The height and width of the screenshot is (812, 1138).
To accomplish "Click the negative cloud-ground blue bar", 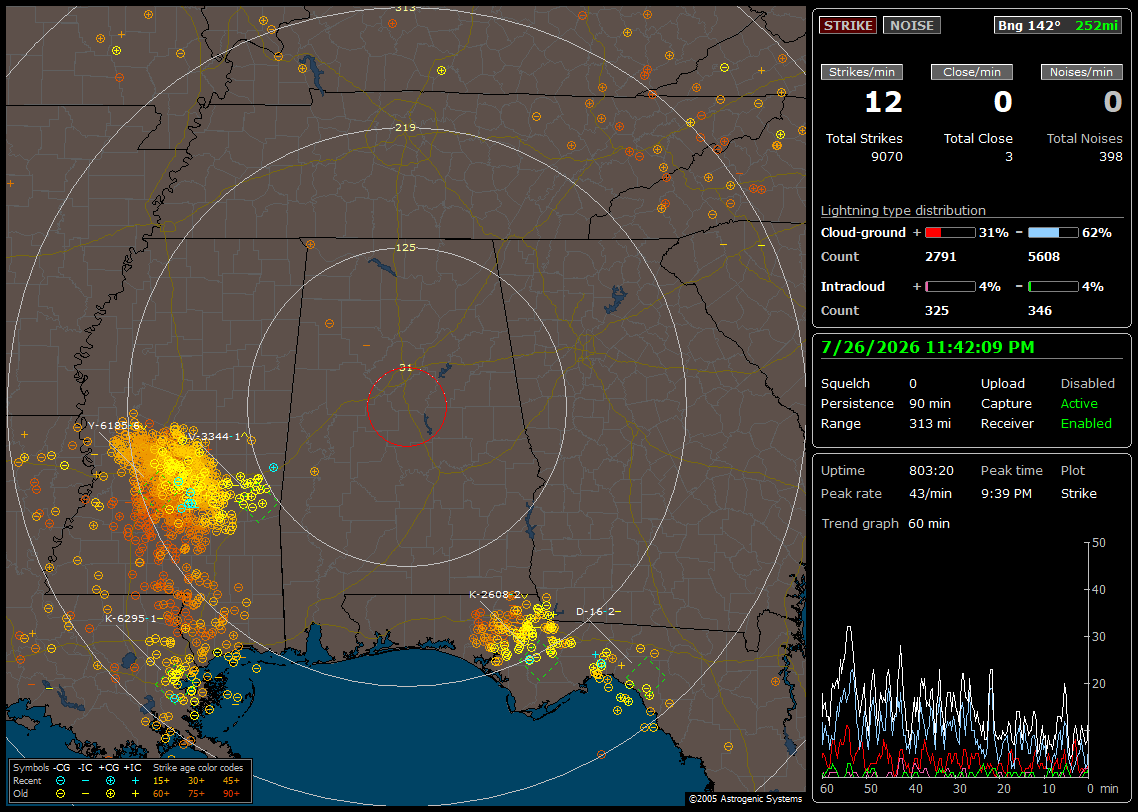I will click(1053, 233).
